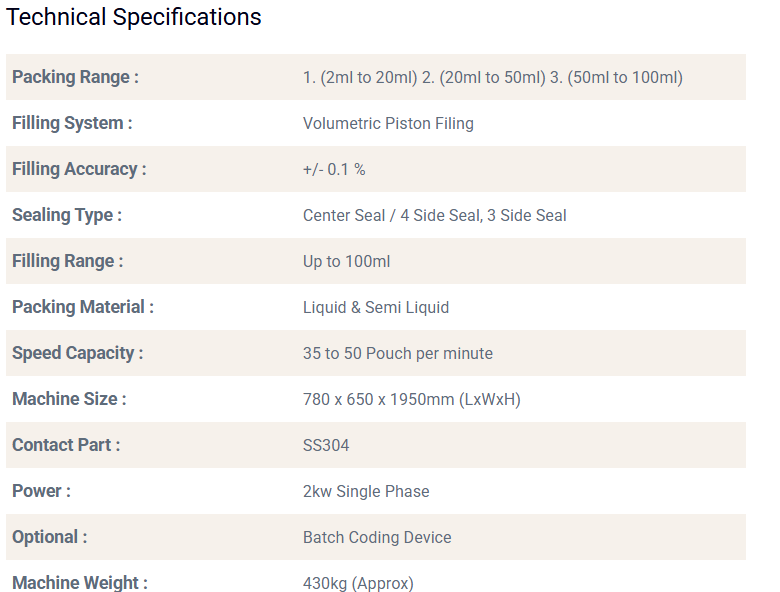The image size is (780, 592).
Task: Click the Up to 100ml value
Action: (x=346, y=261)
